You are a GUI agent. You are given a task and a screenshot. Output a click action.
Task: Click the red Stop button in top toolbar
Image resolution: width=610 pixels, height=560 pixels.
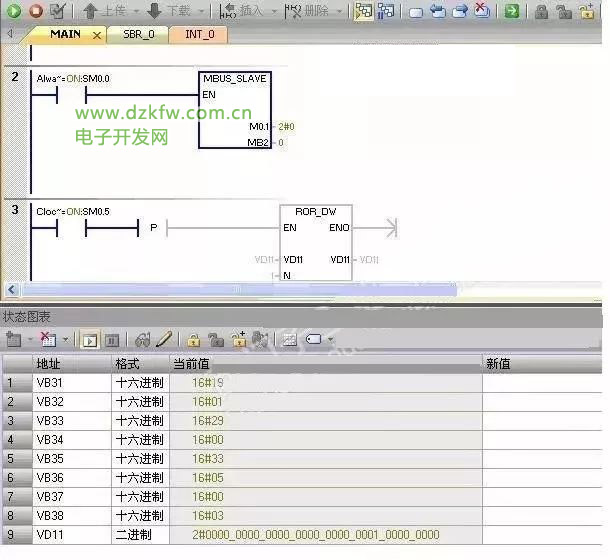(x=35, y=11)
